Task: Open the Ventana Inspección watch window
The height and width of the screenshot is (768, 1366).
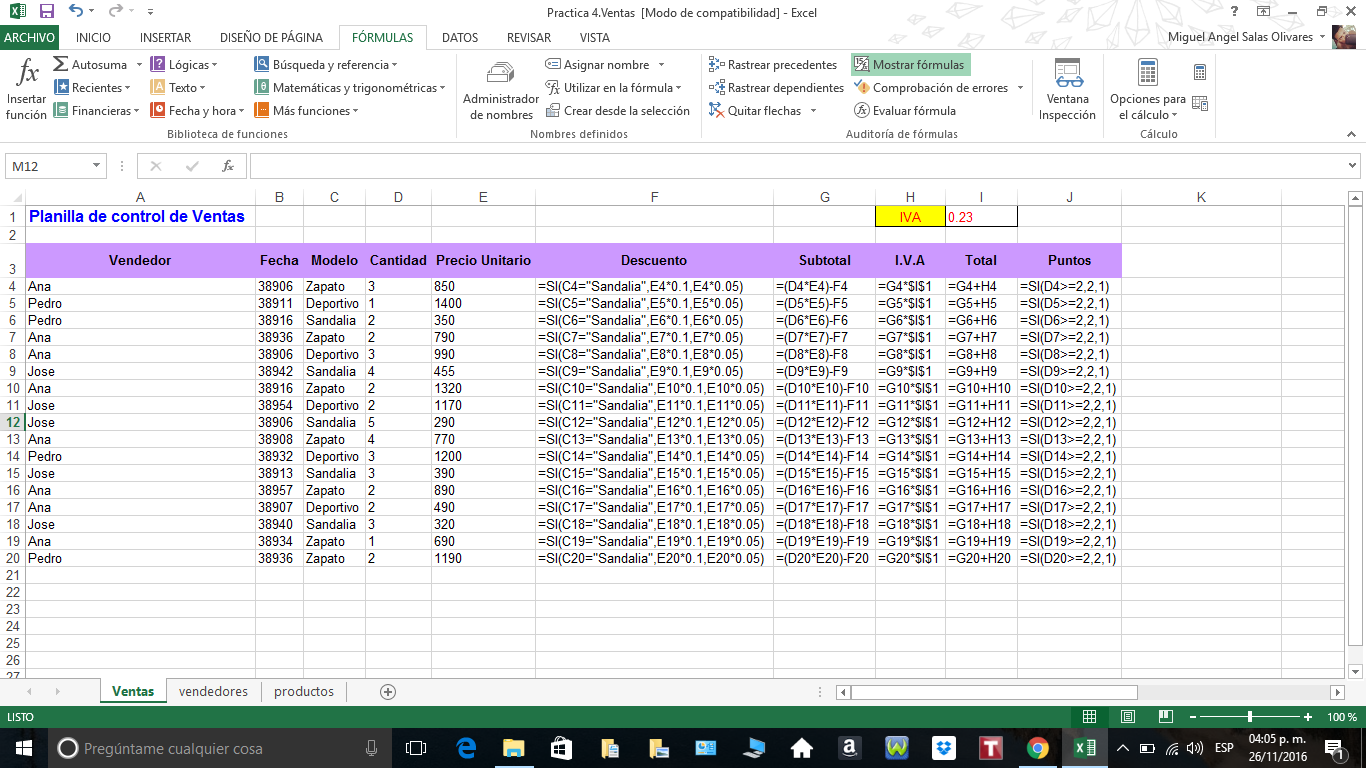Action: pos(1068,88)
